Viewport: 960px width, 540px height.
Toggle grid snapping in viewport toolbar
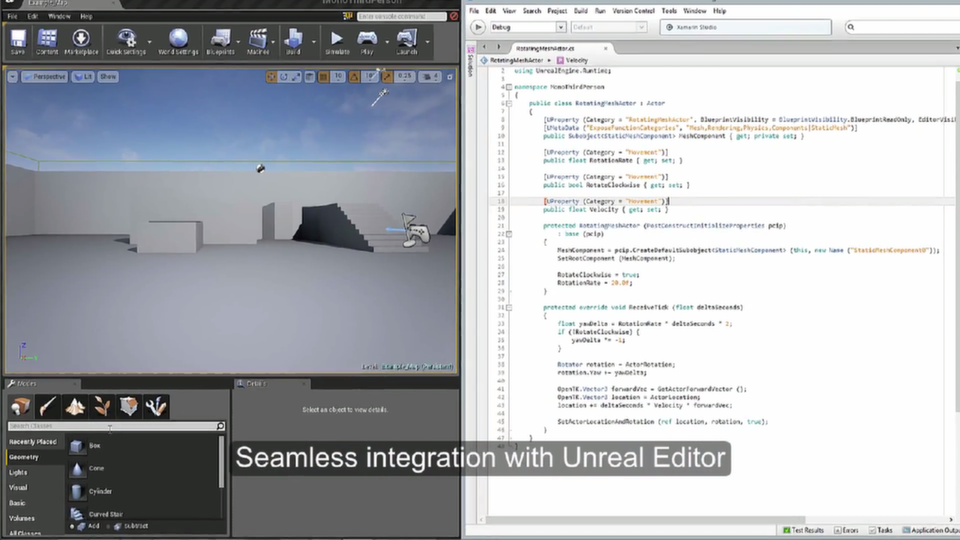point(323,77)
